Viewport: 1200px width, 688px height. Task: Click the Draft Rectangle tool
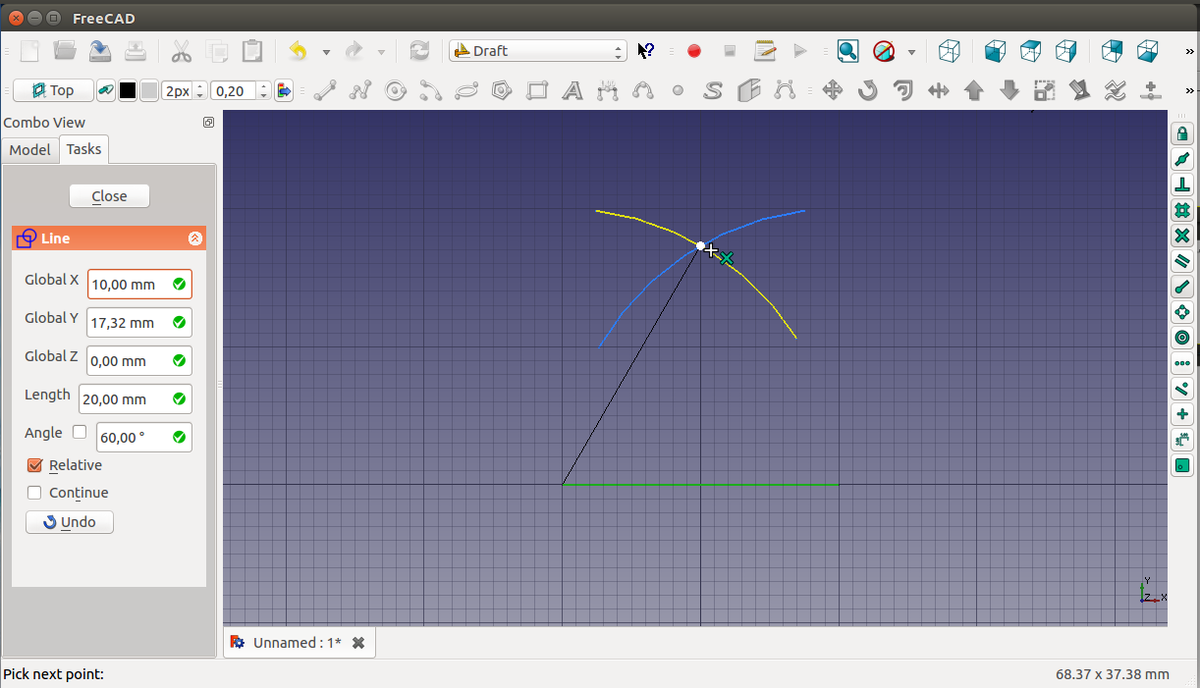[x=537, y=91]
